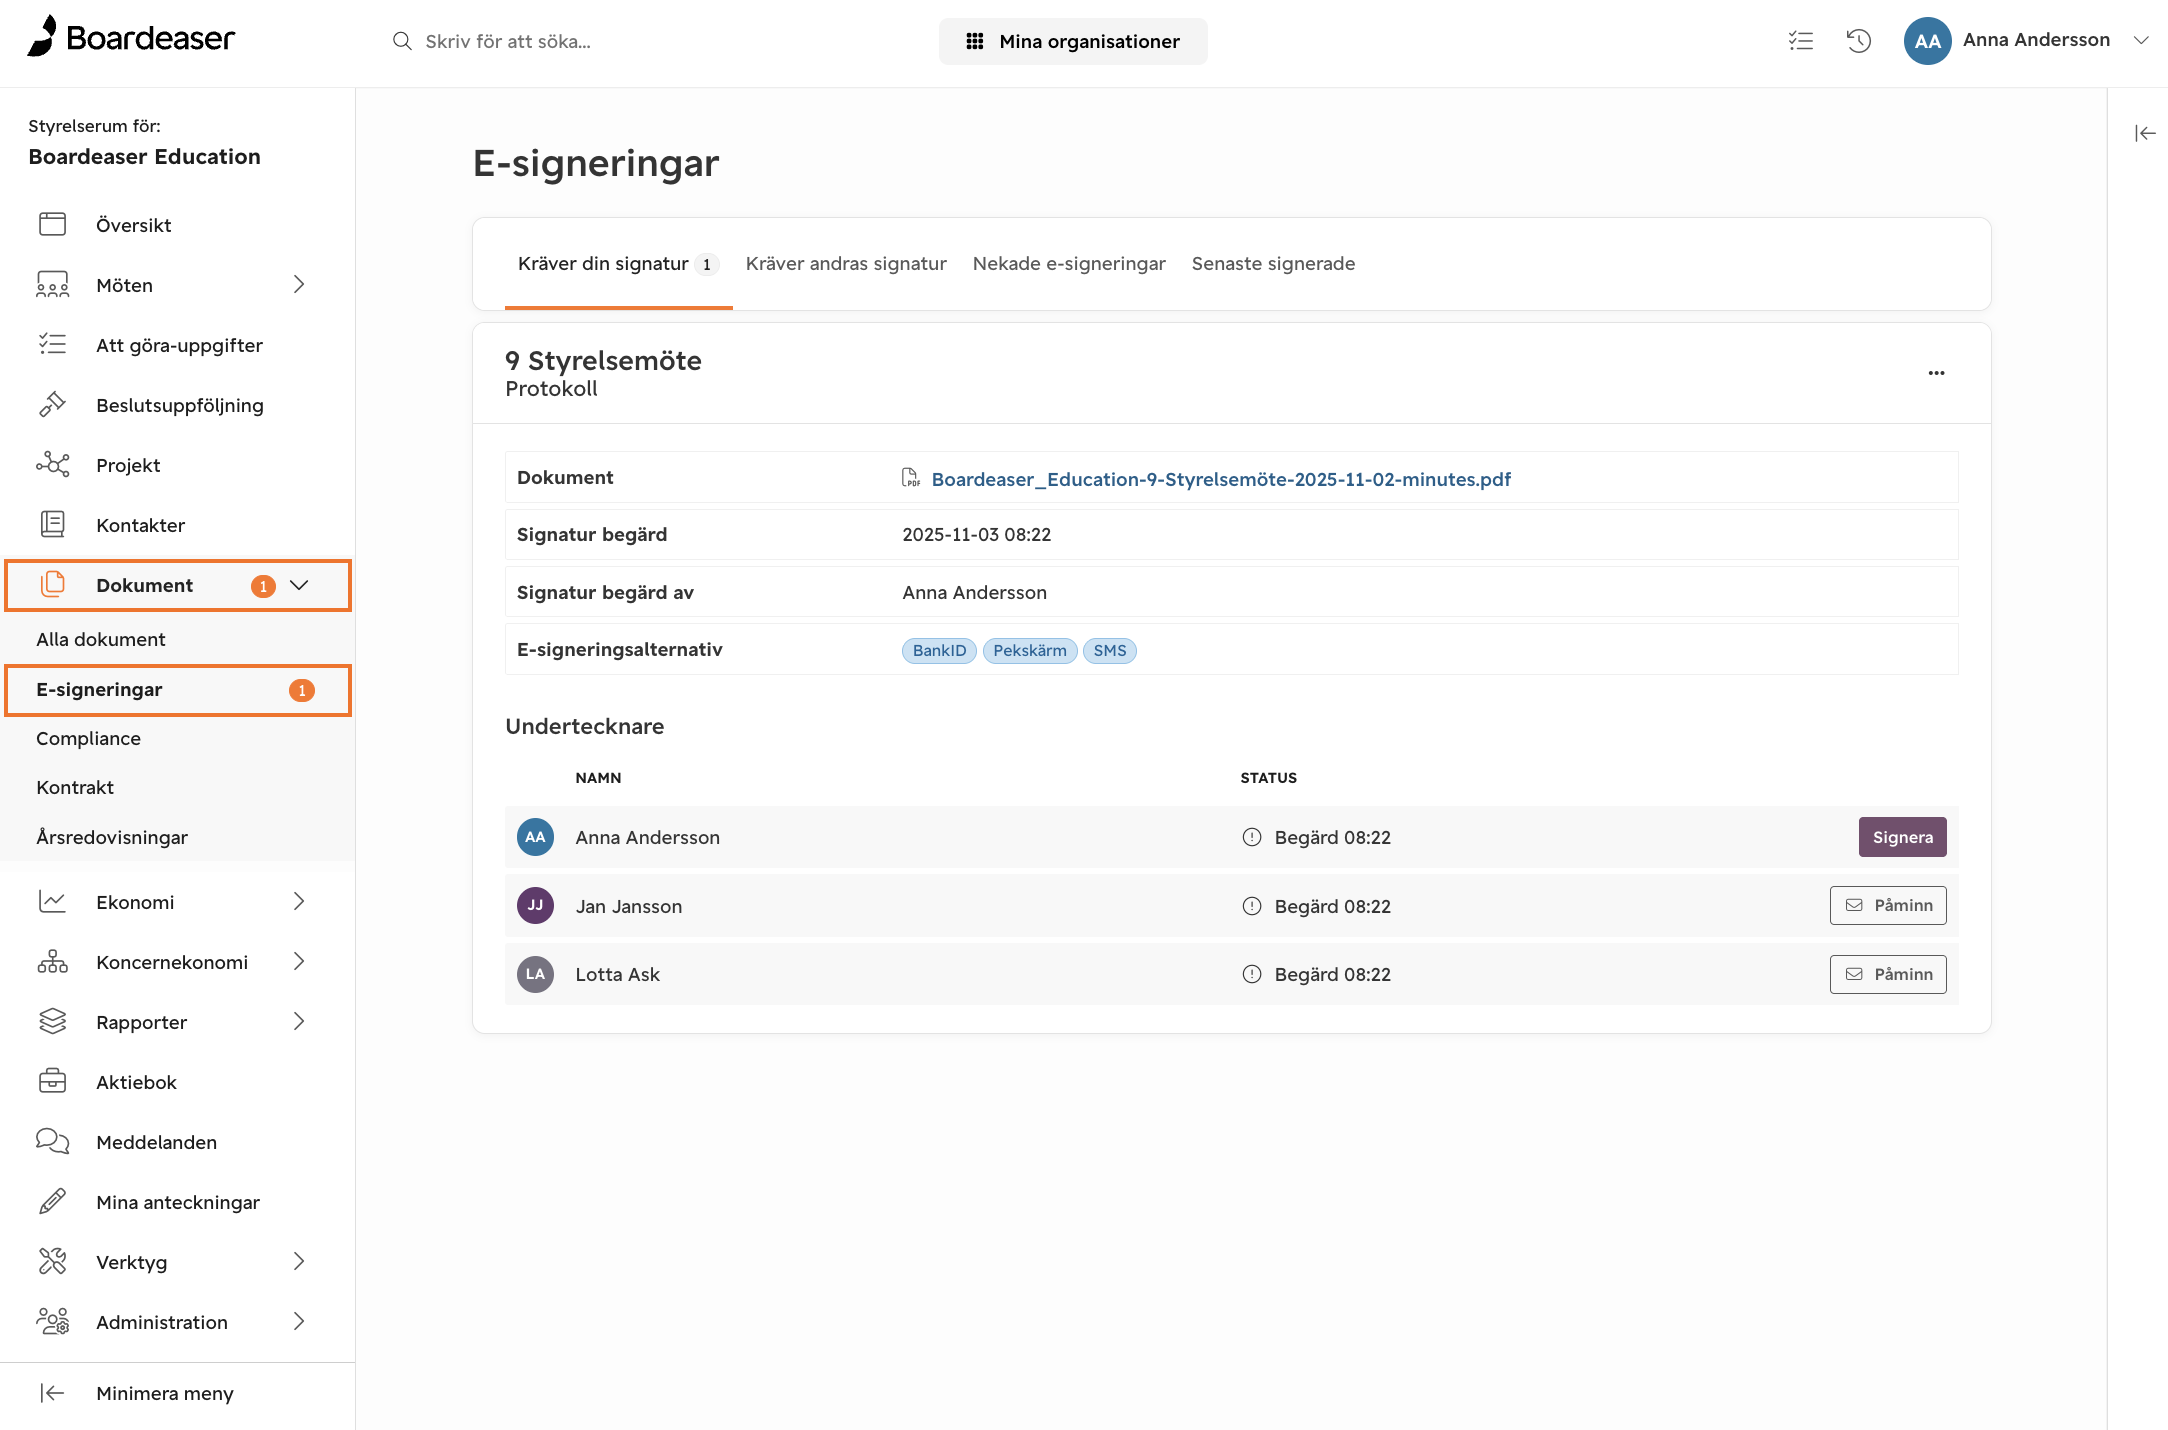Click Signera button for Anna Andersson
2168x1430 pixels.
click(1902, 837)
